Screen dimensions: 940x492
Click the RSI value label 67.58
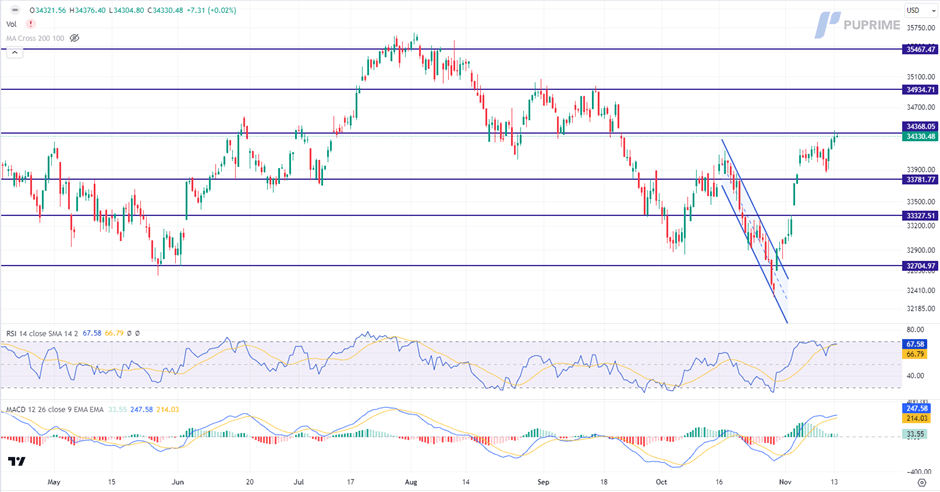914,345
